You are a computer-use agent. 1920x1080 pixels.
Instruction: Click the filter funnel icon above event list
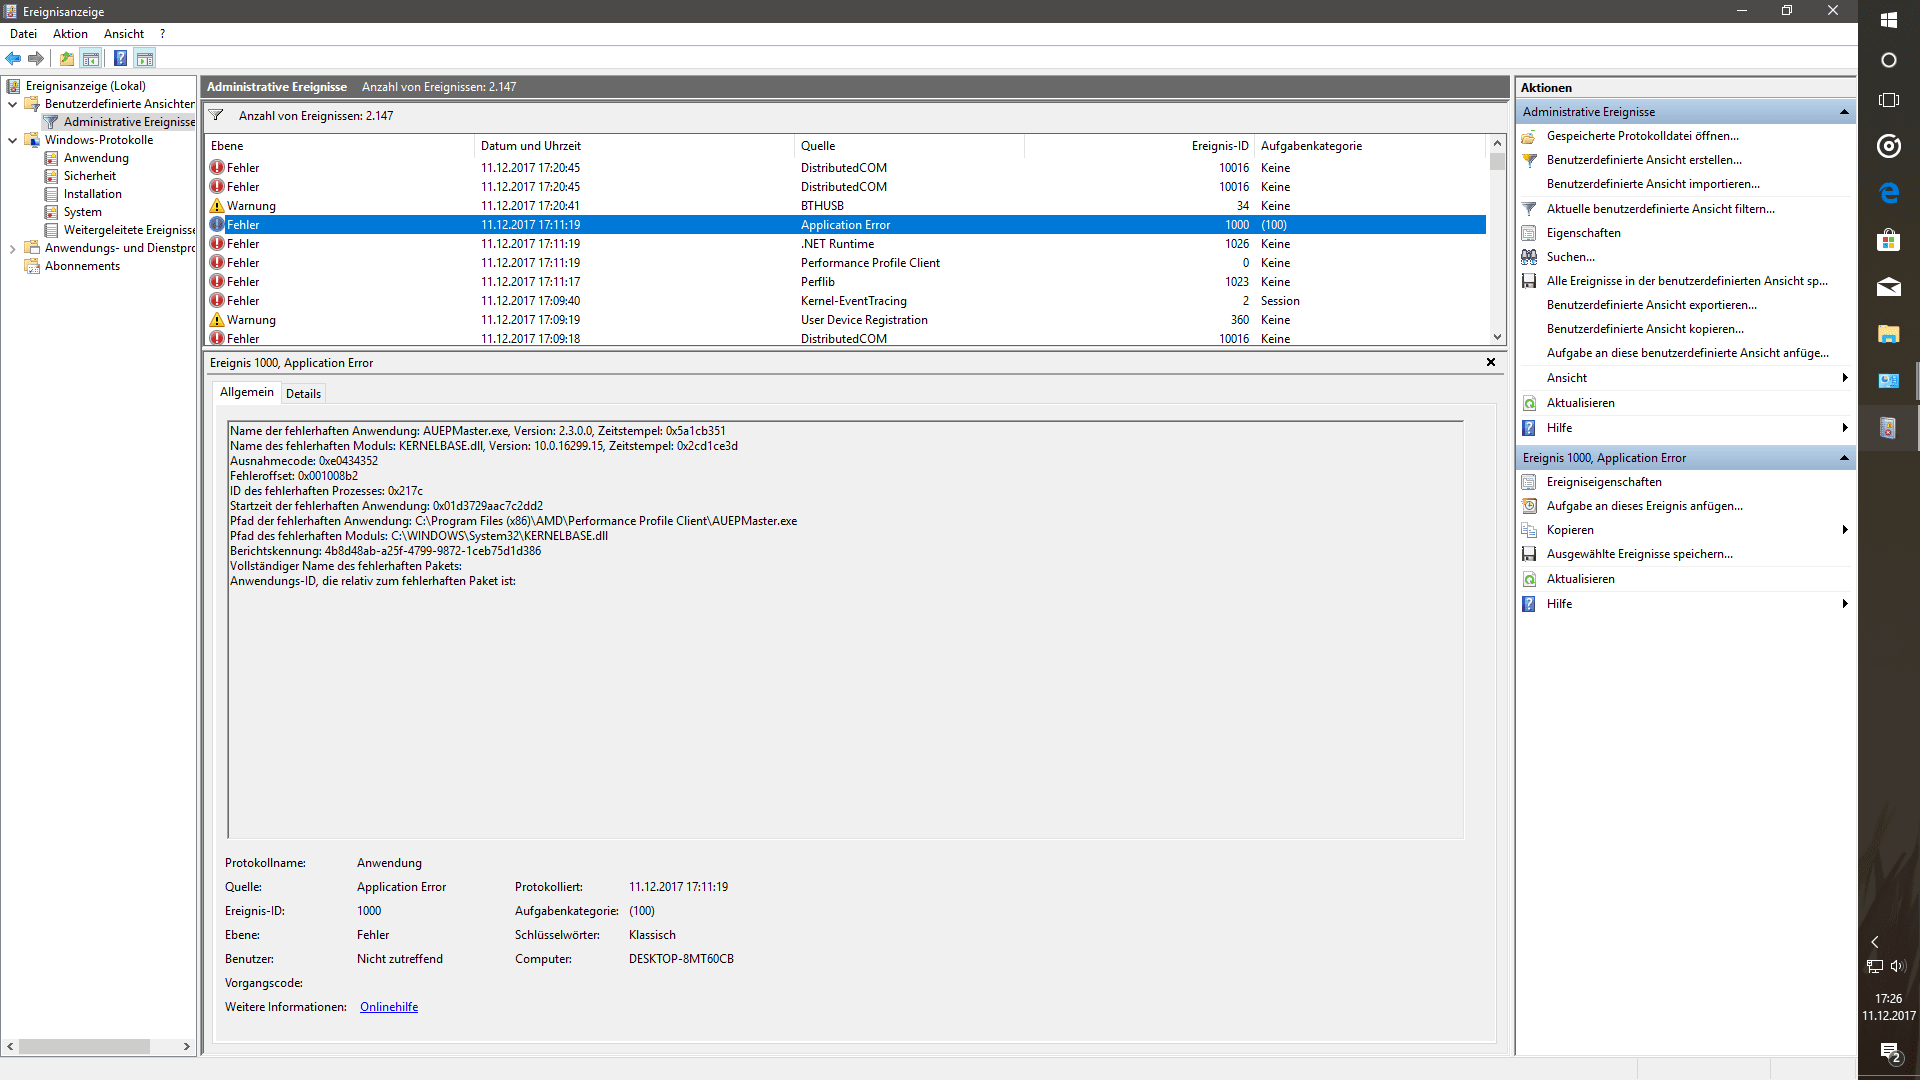pos(216,115)
